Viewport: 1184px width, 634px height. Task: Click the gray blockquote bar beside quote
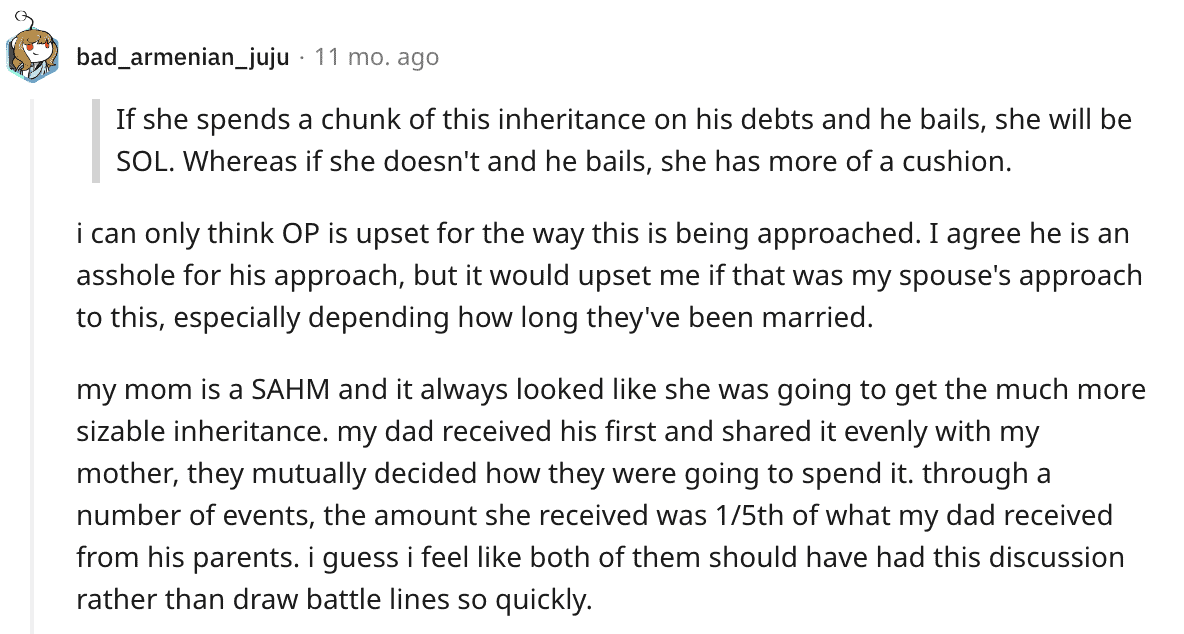[x=96, y=140]
